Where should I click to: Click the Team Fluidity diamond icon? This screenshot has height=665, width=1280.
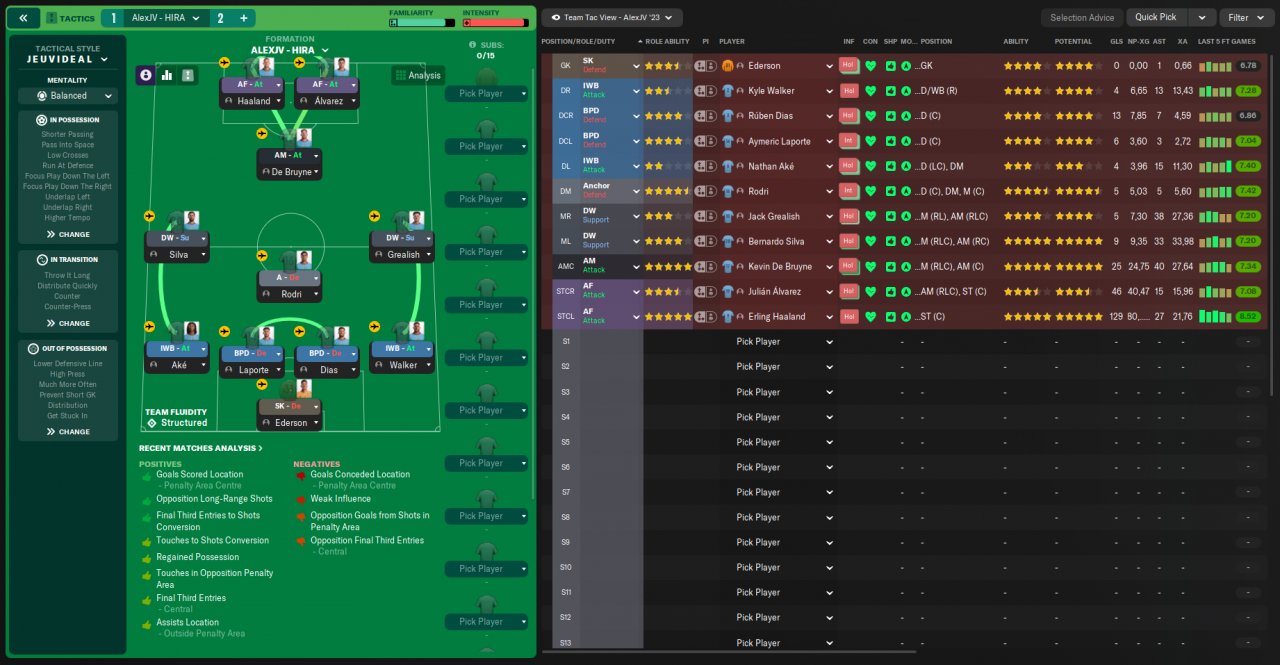point(151,423)
